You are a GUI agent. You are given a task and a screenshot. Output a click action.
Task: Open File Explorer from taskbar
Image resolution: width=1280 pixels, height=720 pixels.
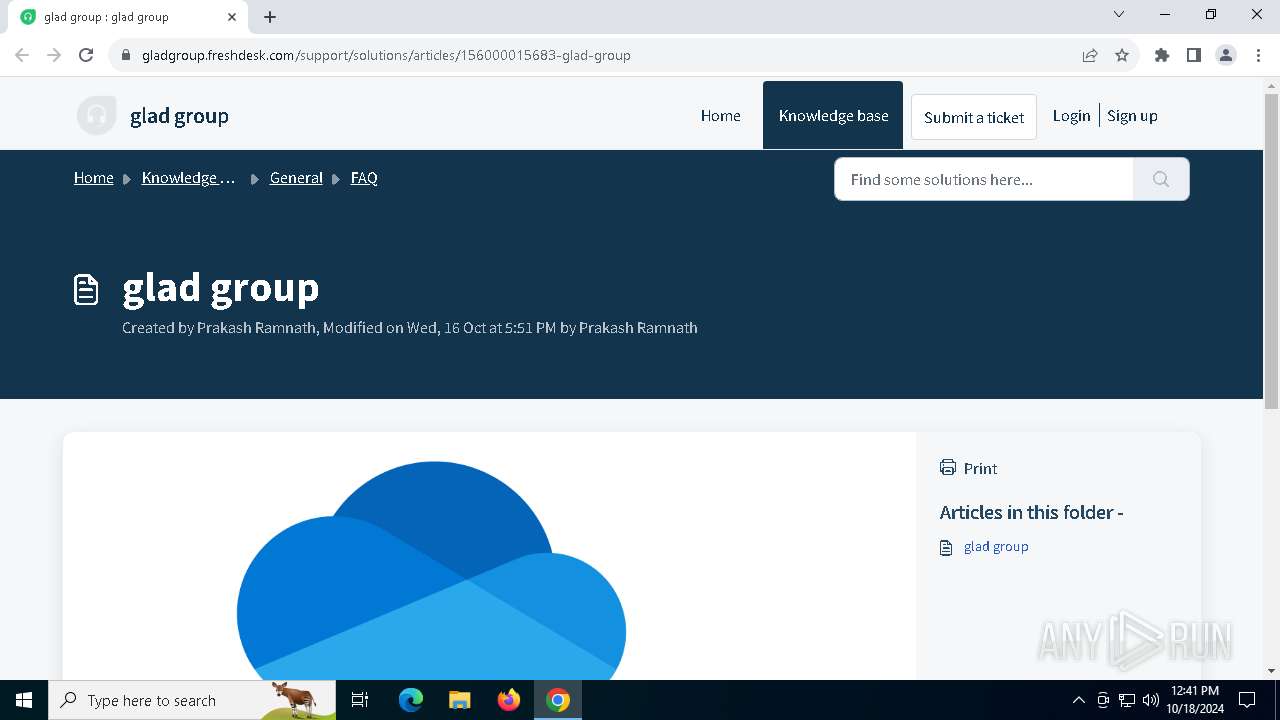[459, 700]
